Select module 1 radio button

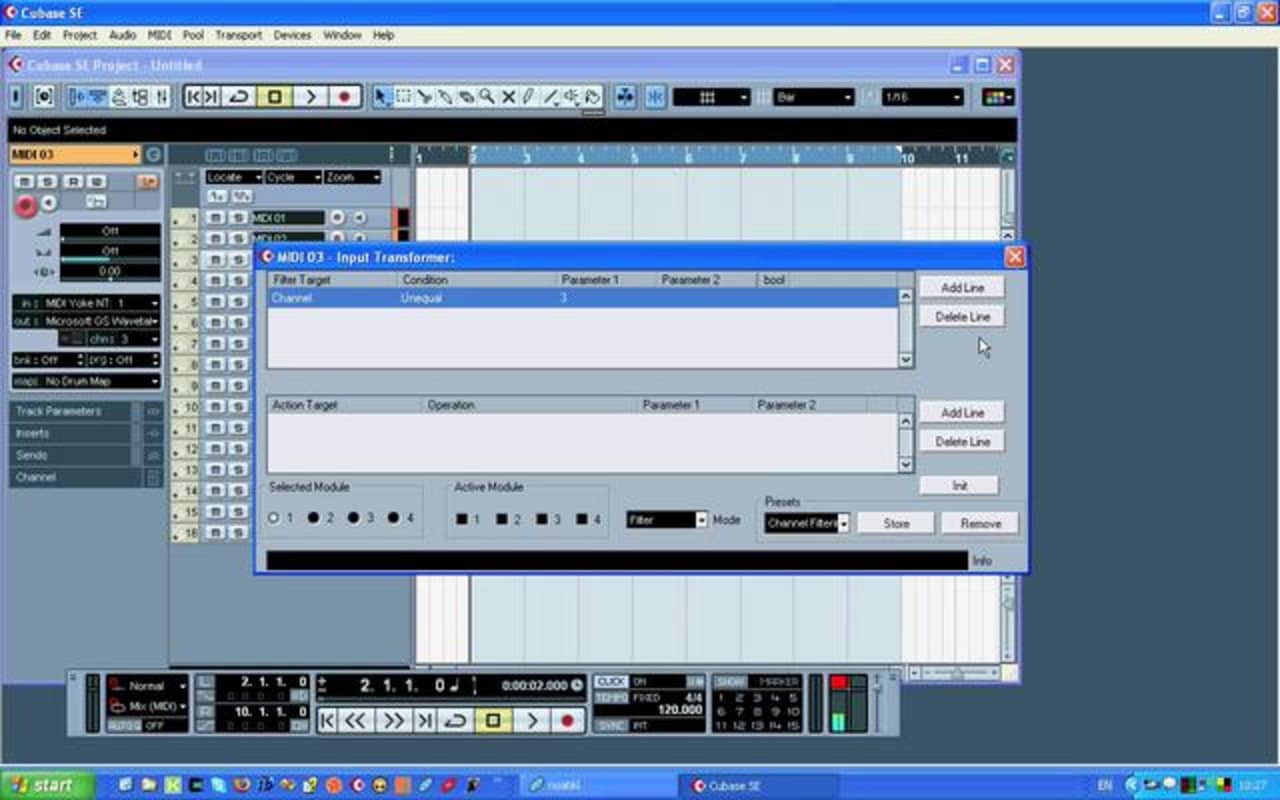274,518
